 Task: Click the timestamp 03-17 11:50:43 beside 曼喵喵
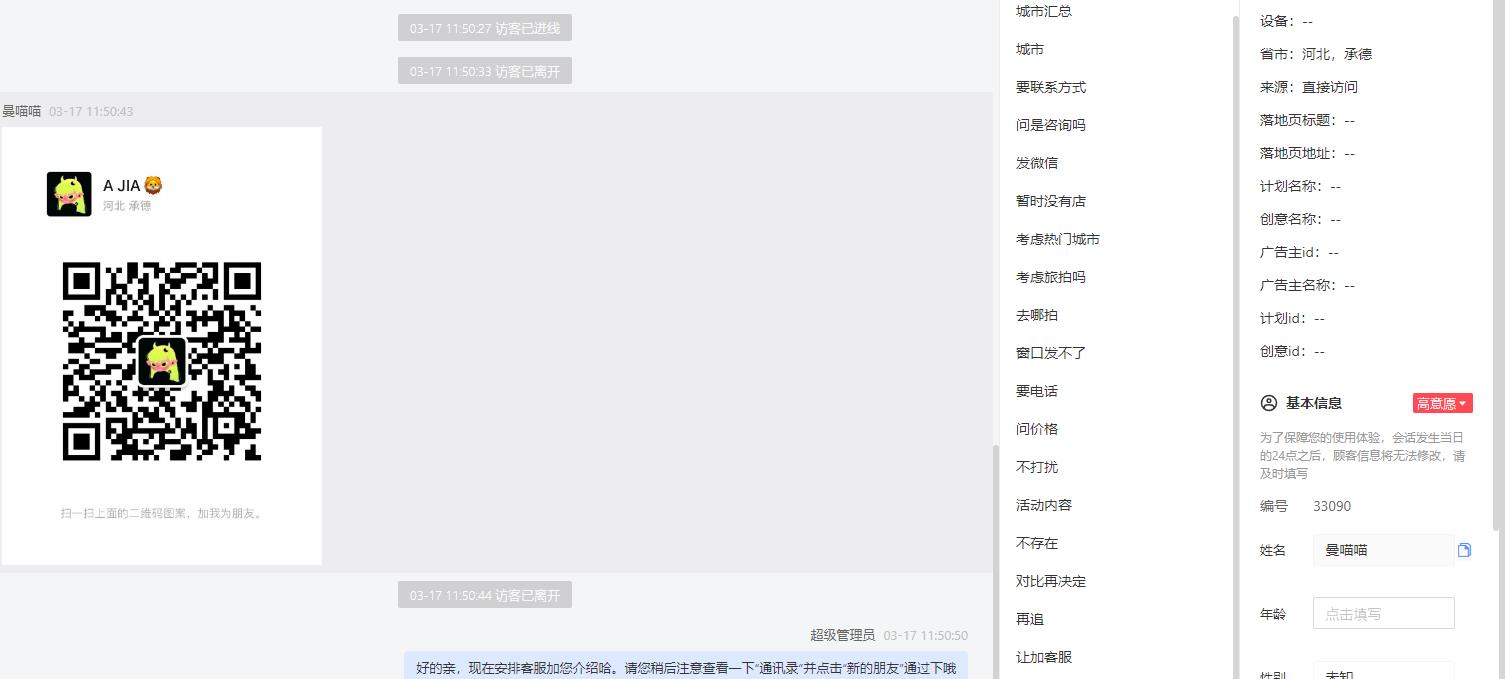[x=91, y=111]
